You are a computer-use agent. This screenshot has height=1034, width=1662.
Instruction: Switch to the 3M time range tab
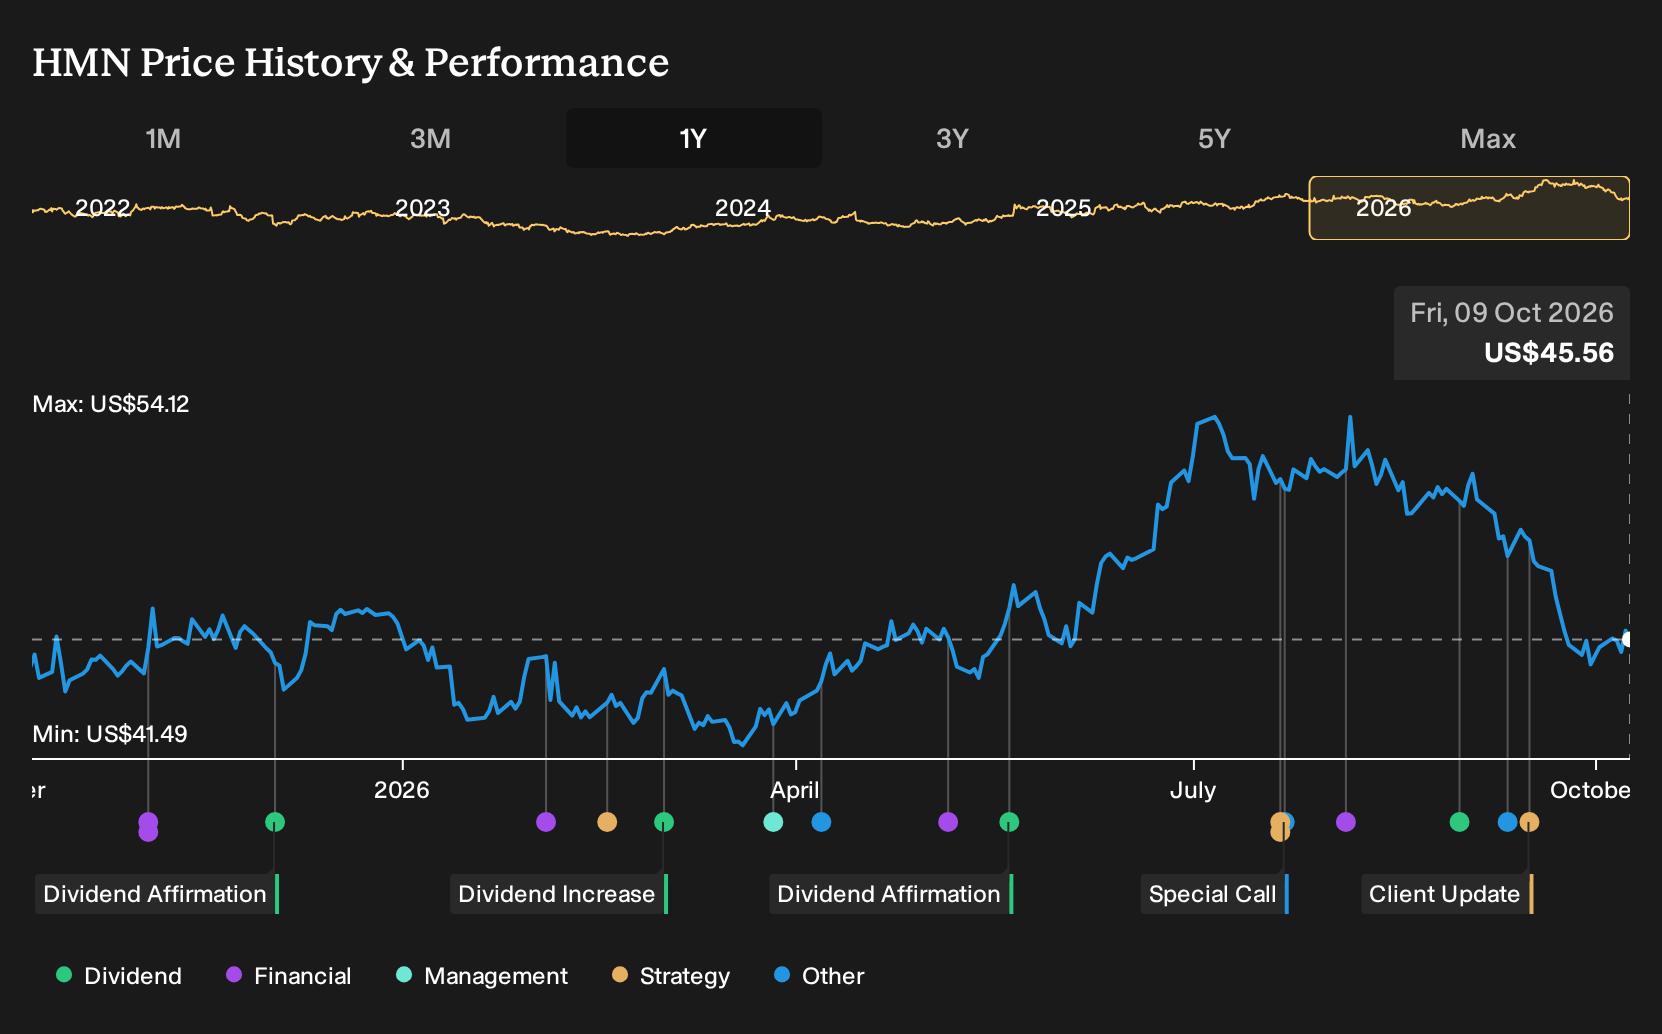click(x=430, y=138)
